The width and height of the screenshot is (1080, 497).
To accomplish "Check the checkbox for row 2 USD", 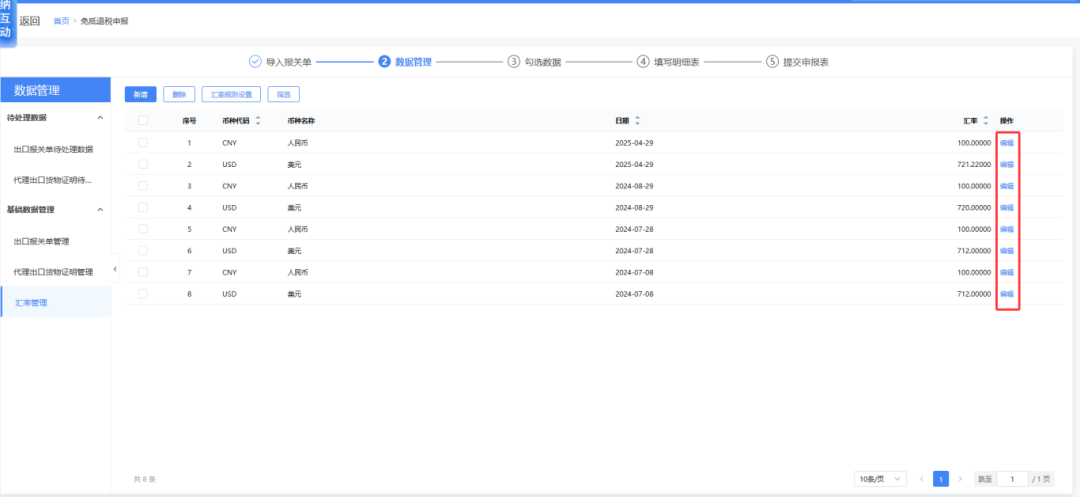I will coord(143,164).
